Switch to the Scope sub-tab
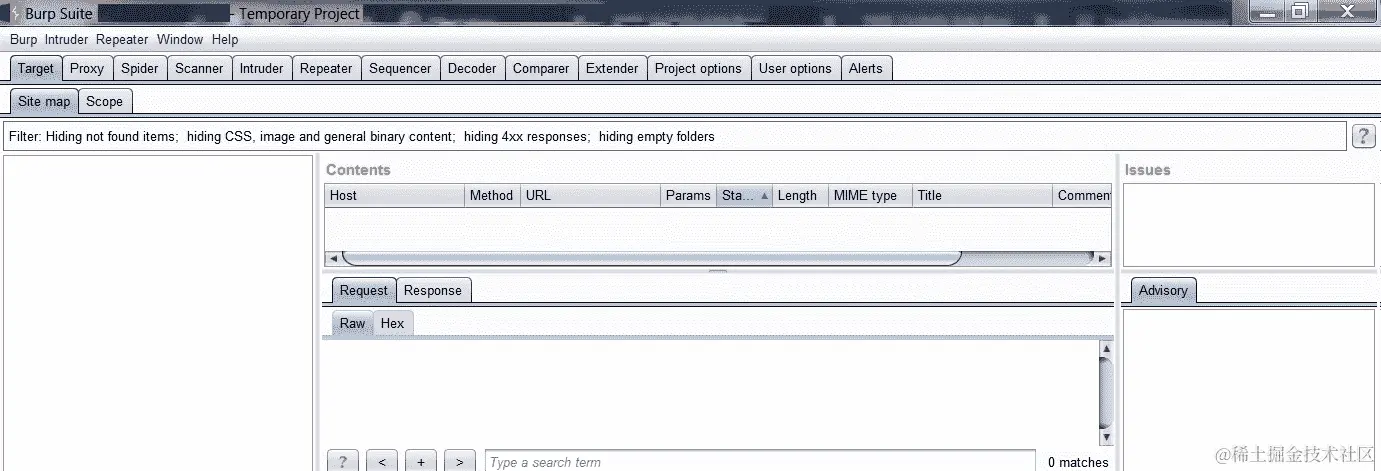This screenshot has width=1381, height=471. tap(104, 101)
